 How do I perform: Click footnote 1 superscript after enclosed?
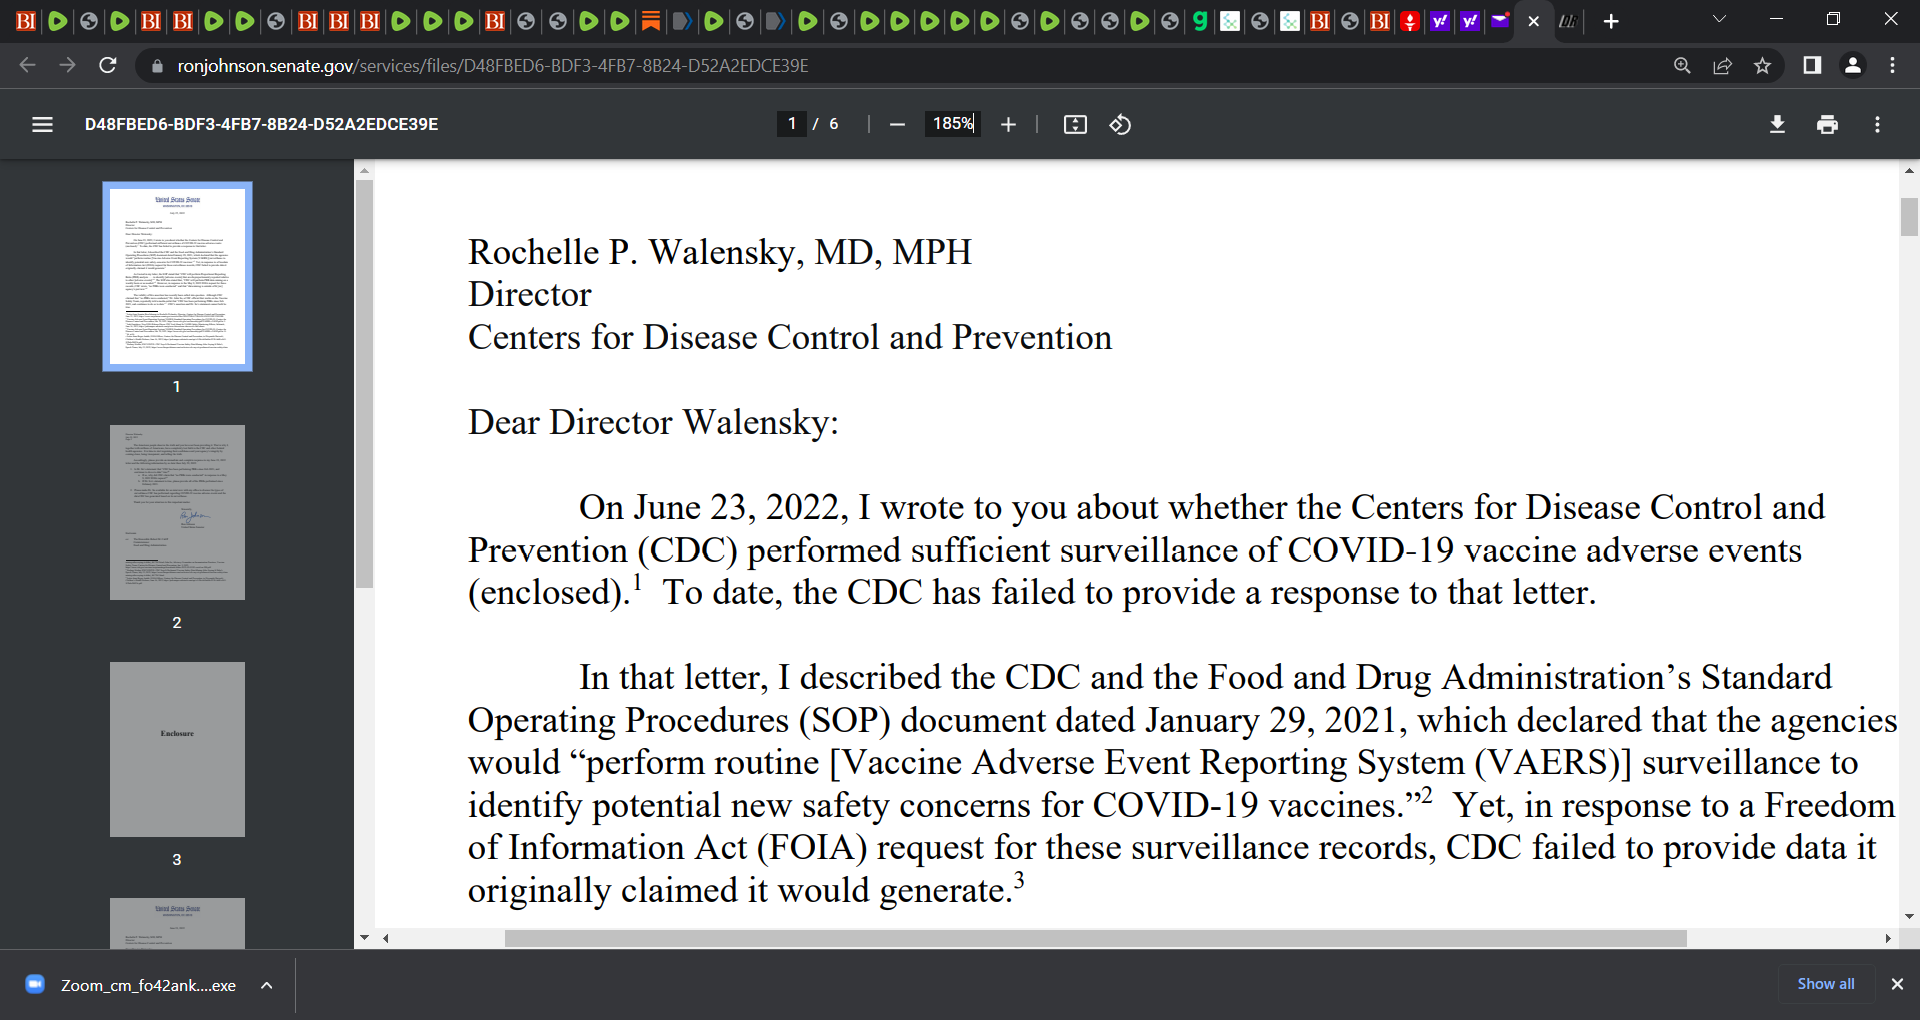pyautogui.click(x=637, y=581)
